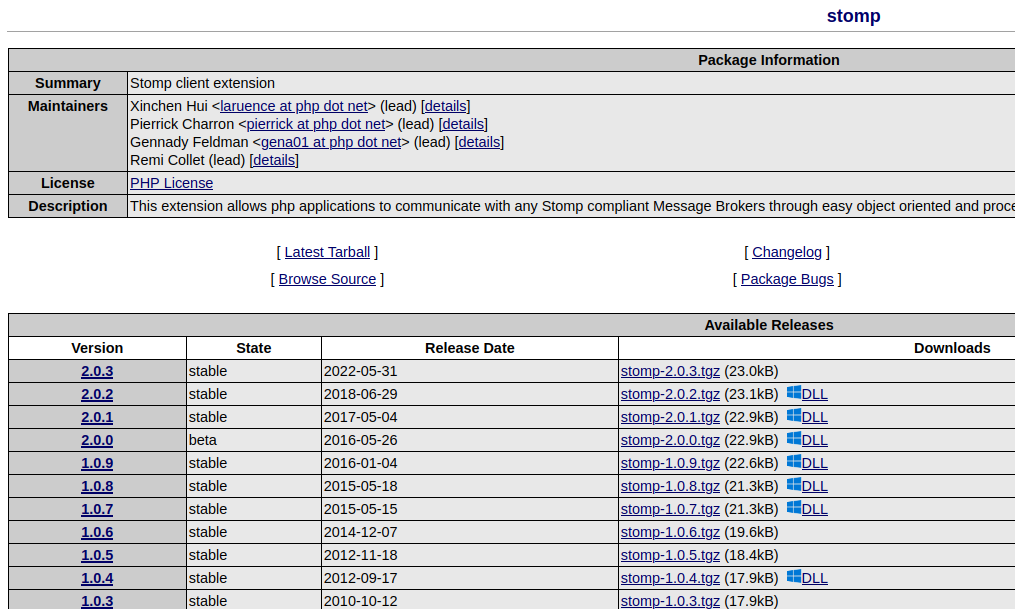Download stomp-2.0.2.tgz
The image size is (1015, 609).
670,394
